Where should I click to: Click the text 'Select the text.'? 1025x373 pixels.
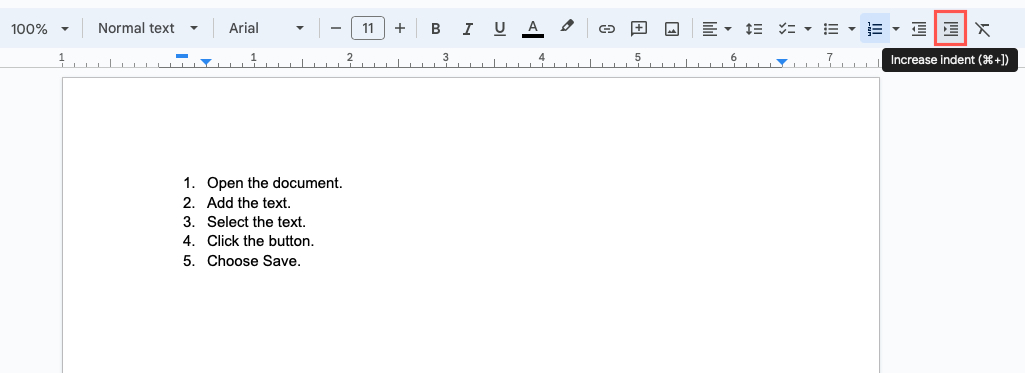pos(256,221)
